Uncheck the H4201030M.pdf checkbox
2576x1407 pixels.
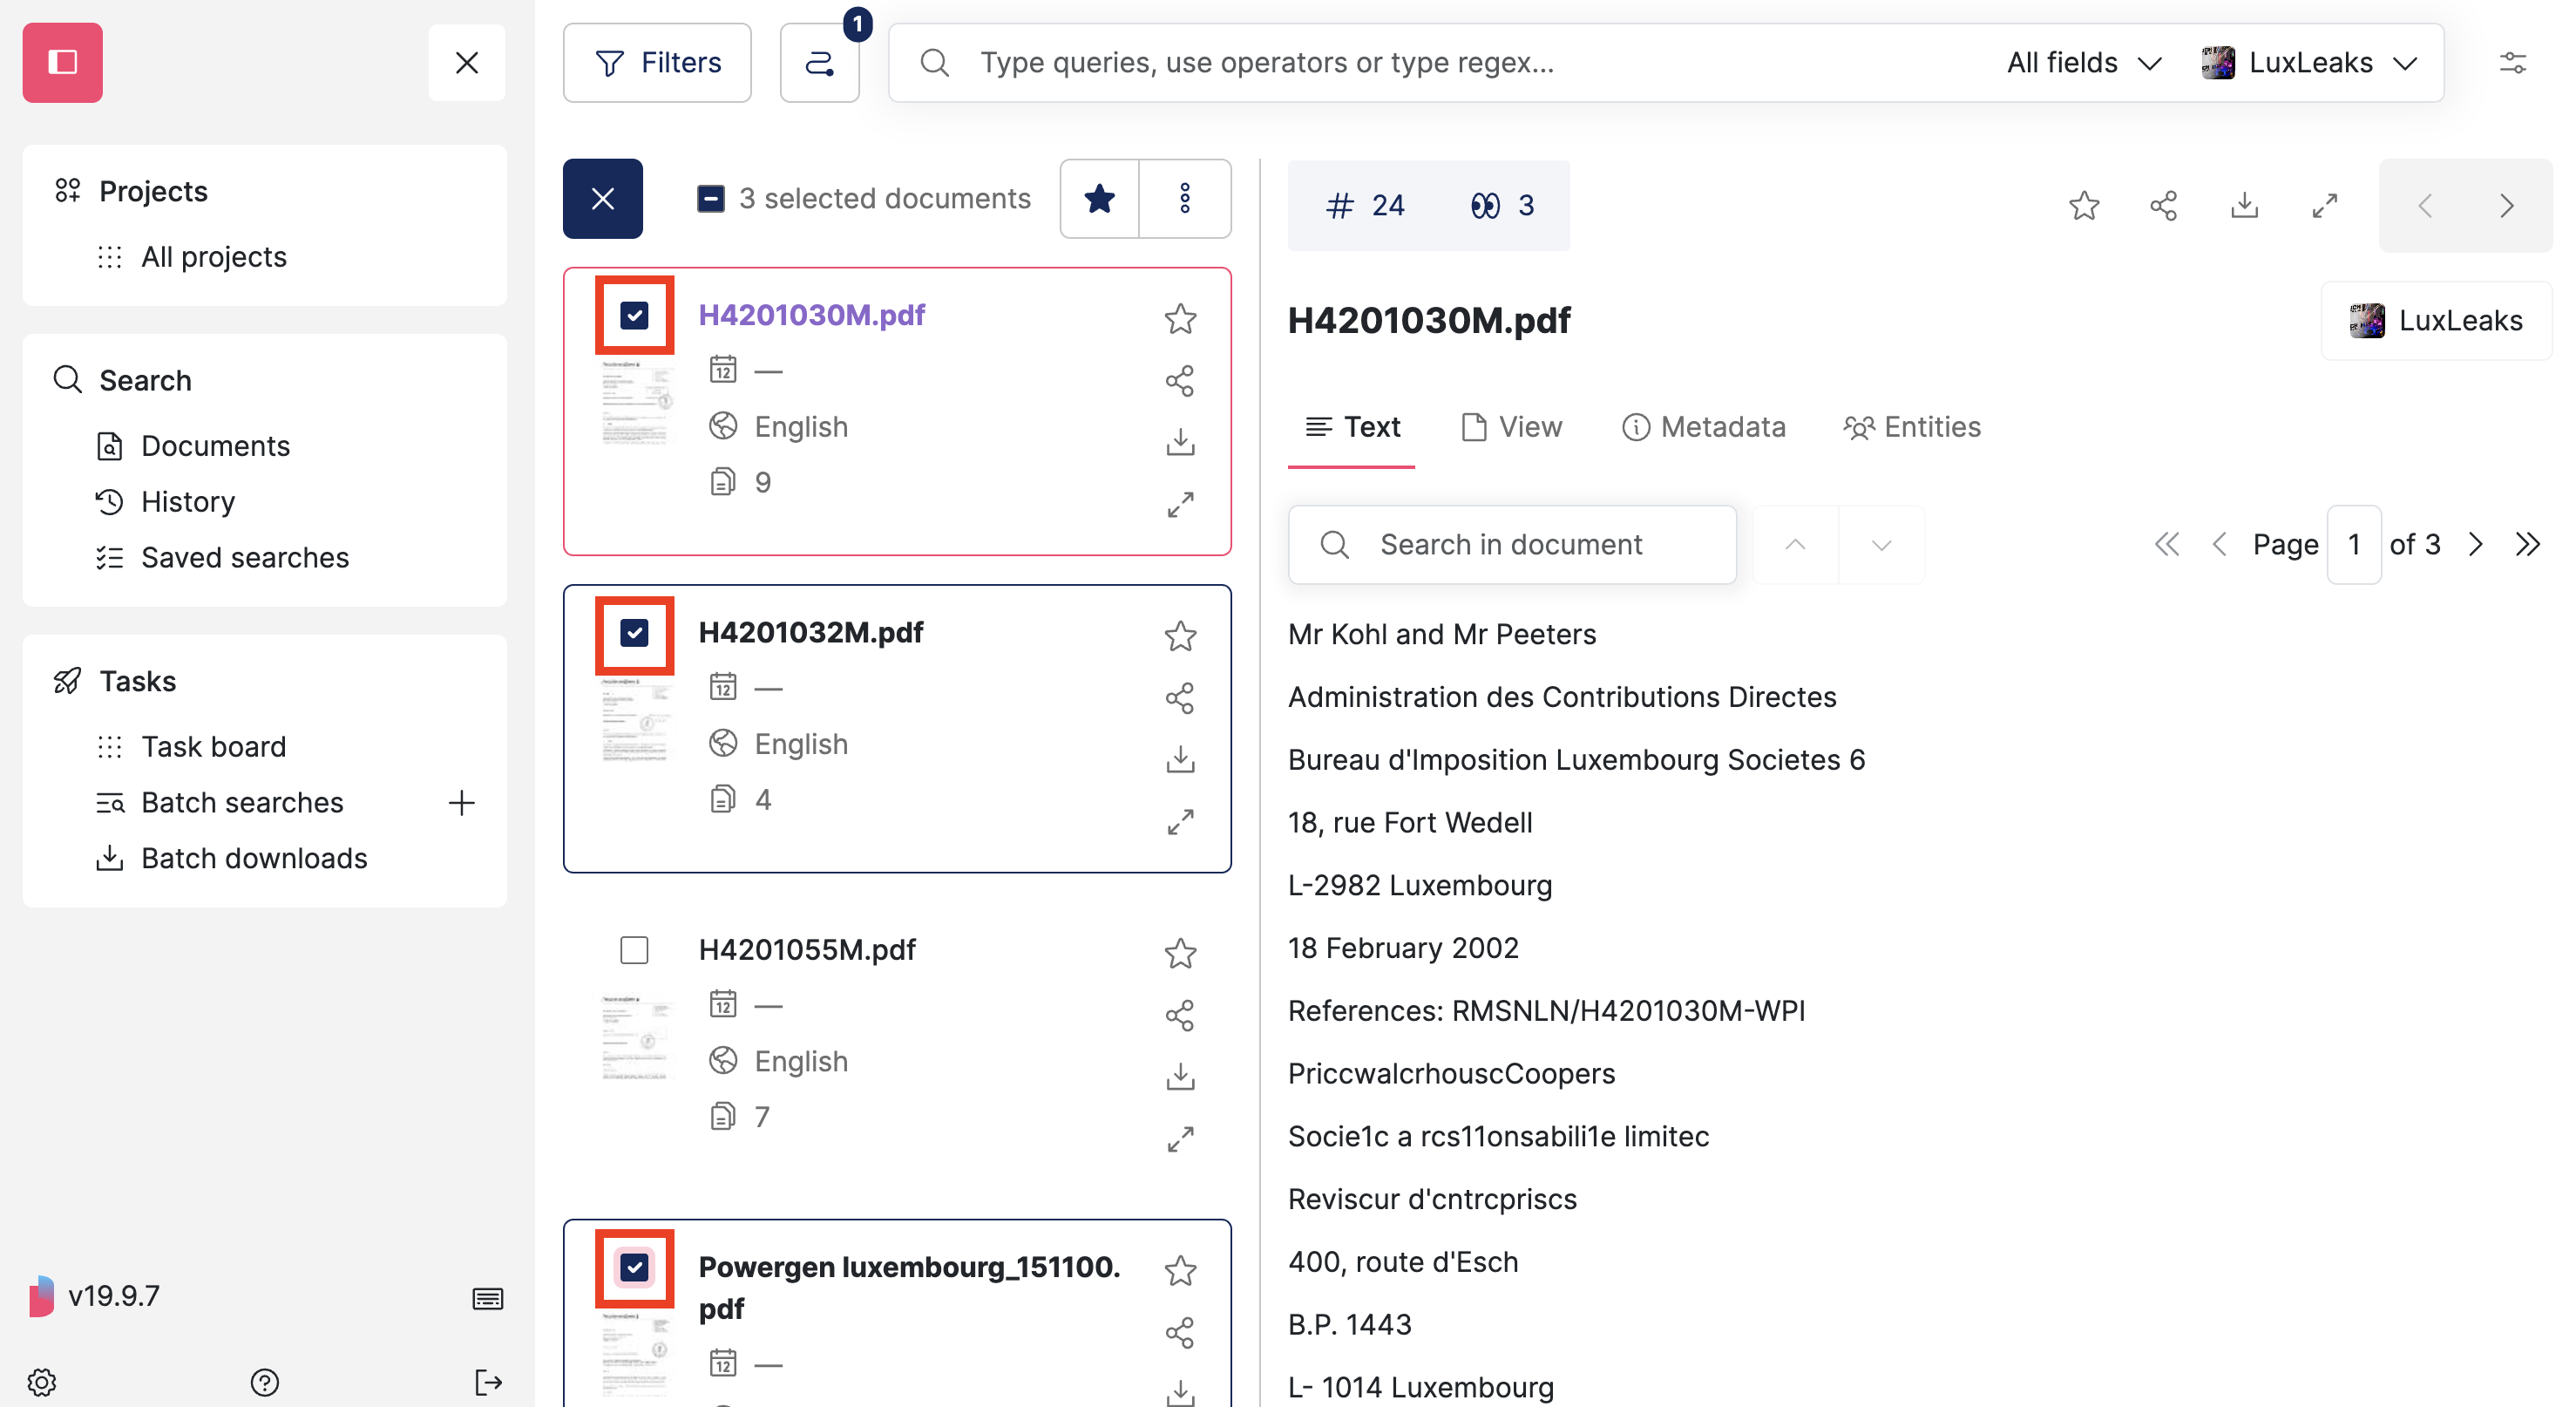pos(634,315)
